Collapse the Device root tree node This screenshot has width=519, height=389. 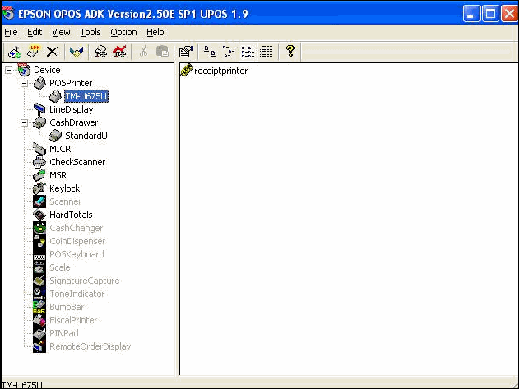point(9,70)
